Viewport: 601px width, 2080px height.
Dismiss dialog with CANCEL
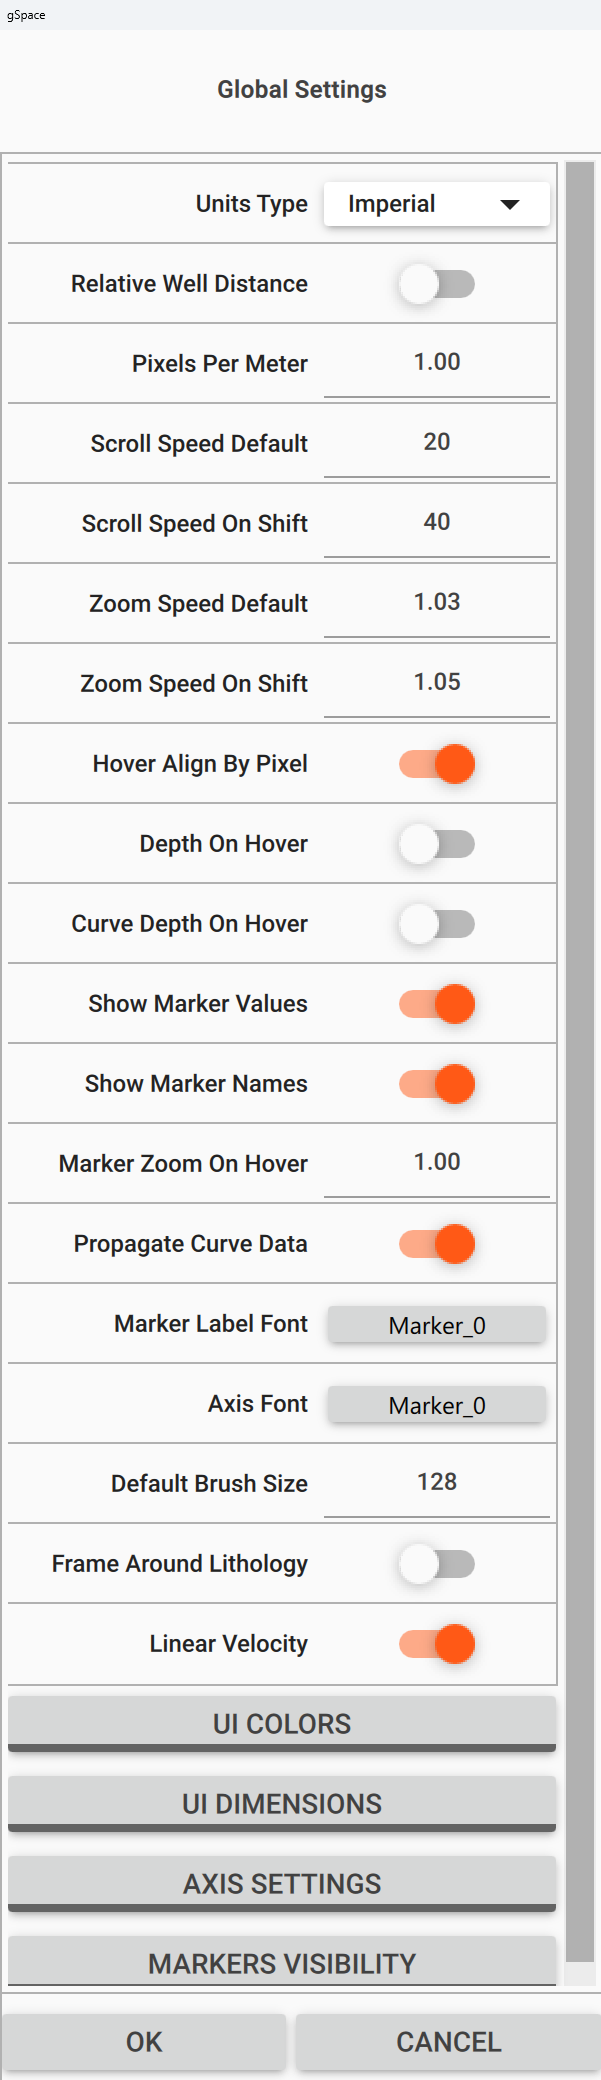448,2041
